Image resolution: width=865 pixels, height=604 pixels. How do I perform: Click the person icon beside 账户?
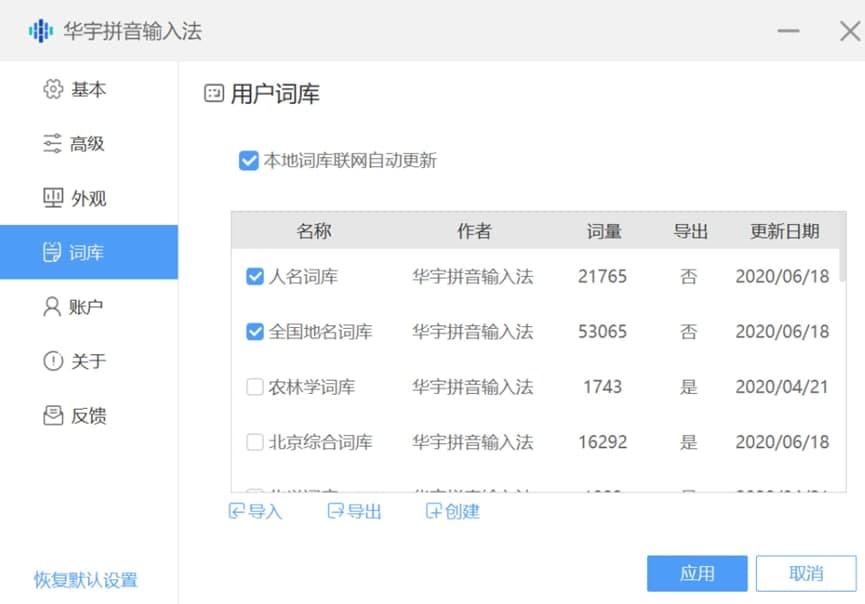pyautogui.click(x=52, y=307)
